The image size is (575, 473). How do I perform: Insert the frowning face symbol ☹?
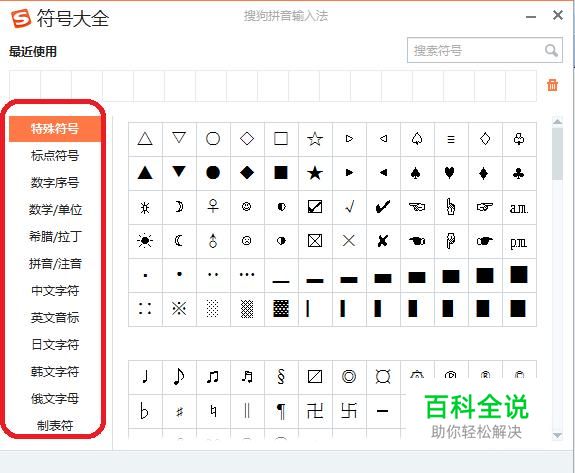pos(247,241)
